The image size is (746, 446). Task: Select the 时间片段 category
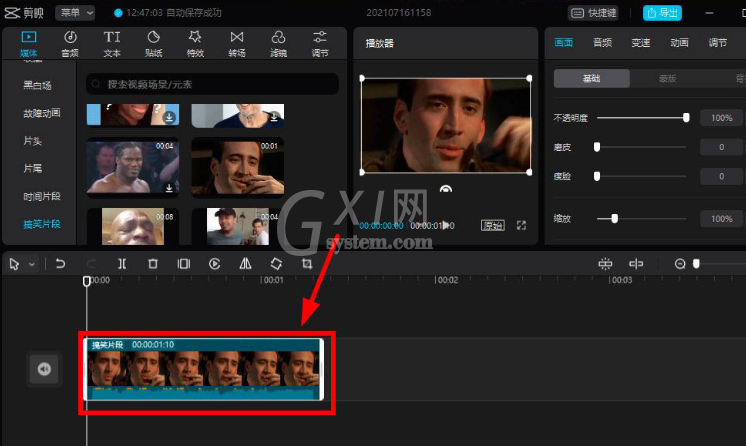tap(42, 196)
